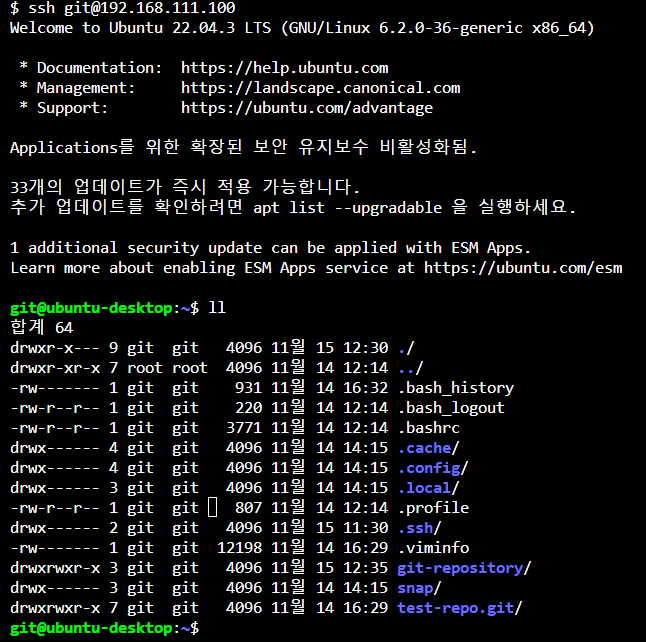
Task: Click the ssh git@192.168.111.100 command text
Action: click(132, 8)
